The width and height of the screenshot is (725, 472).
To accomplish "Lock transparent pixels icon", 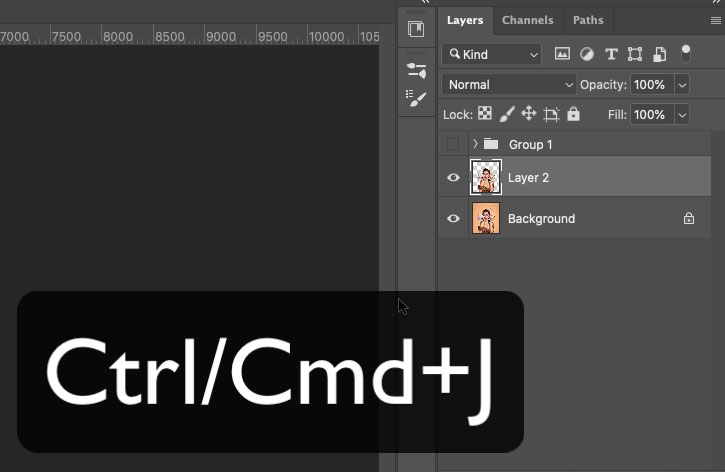I will pos(485,113).
